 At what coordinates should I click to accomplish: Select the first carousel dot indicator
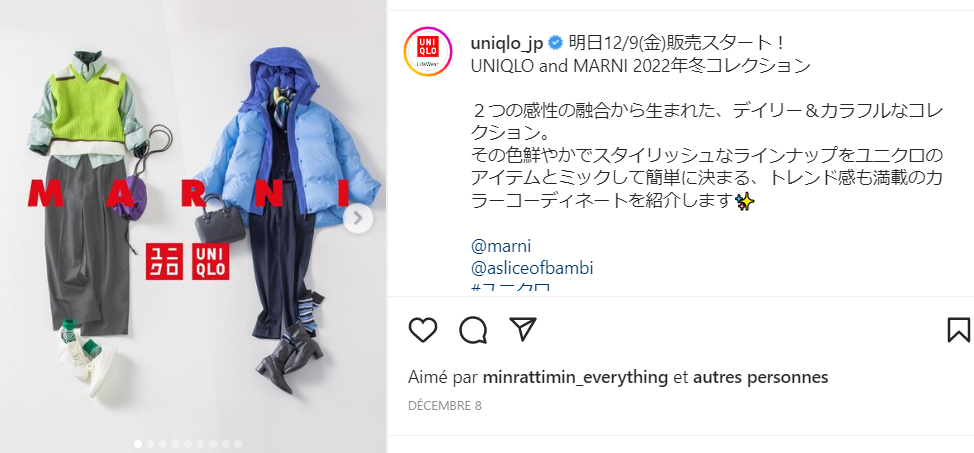pyautogui.click(x=138, y=444)
